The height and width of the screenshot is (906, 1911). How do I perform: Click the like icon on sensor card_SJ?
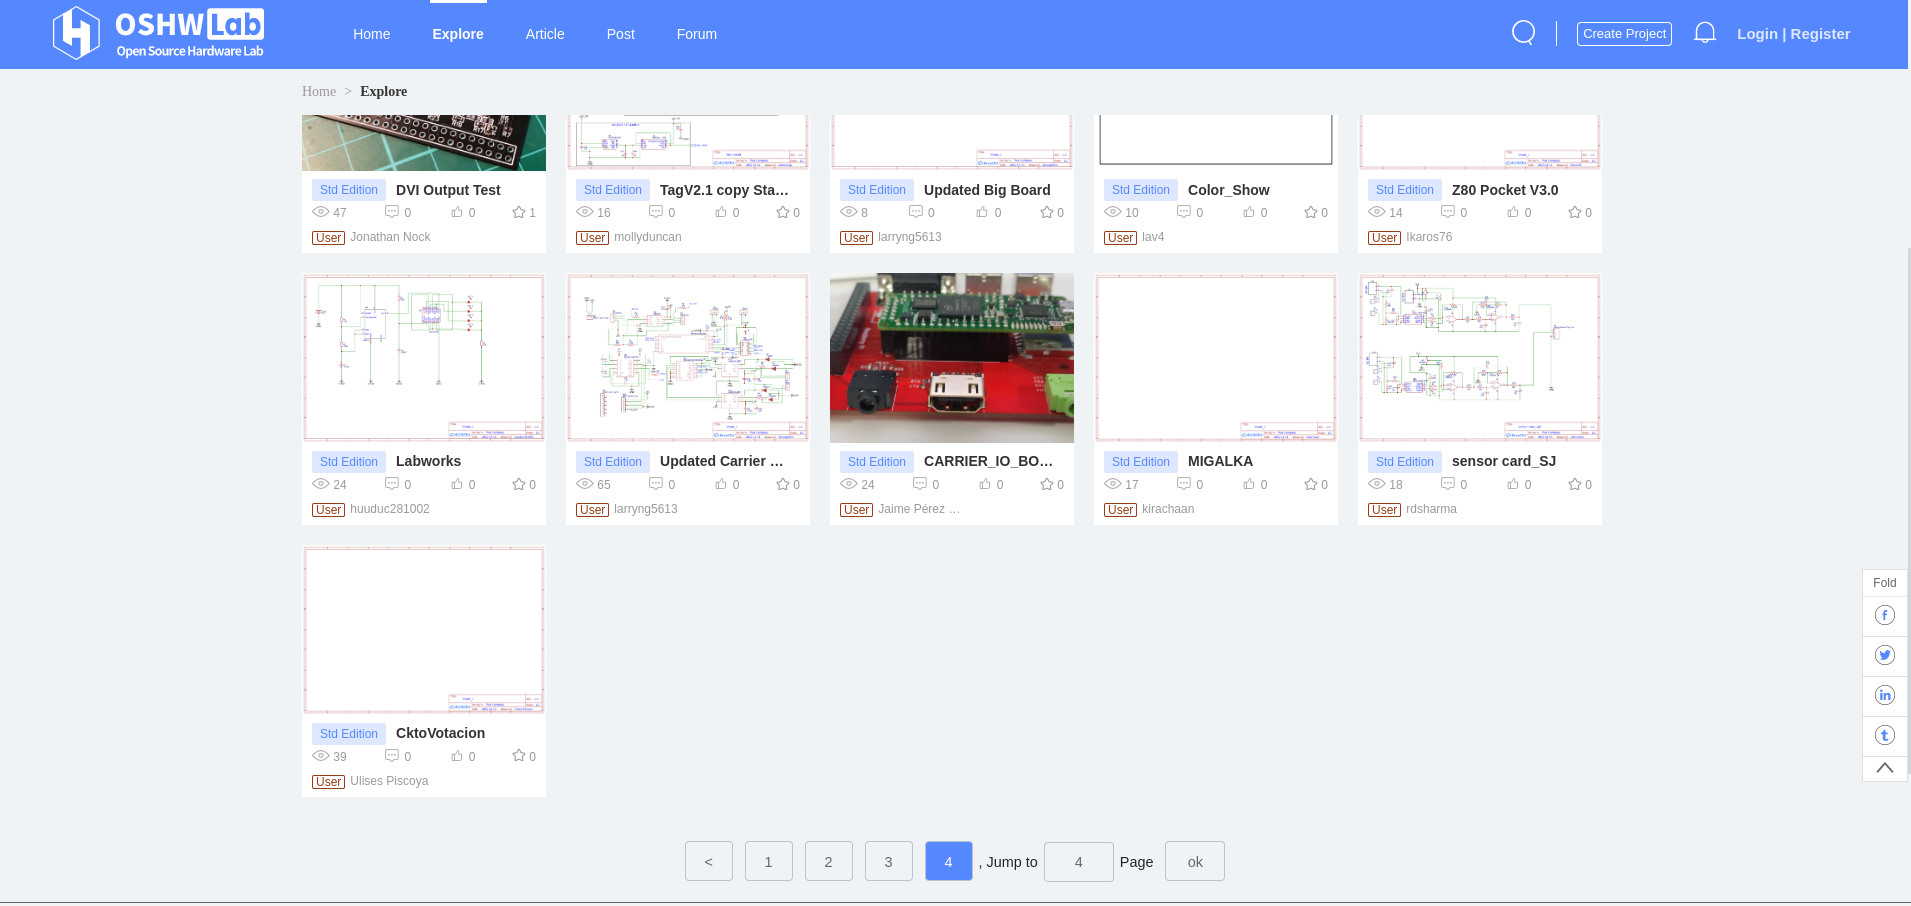1513,484
